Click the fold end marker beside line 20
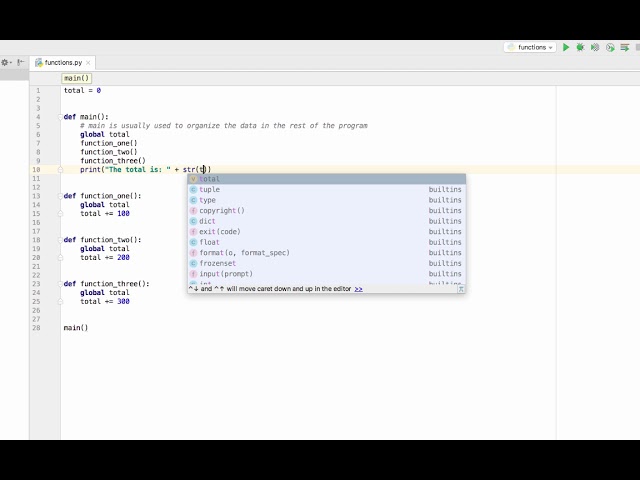Screen dimensions: 640x480 click(60, 258)
